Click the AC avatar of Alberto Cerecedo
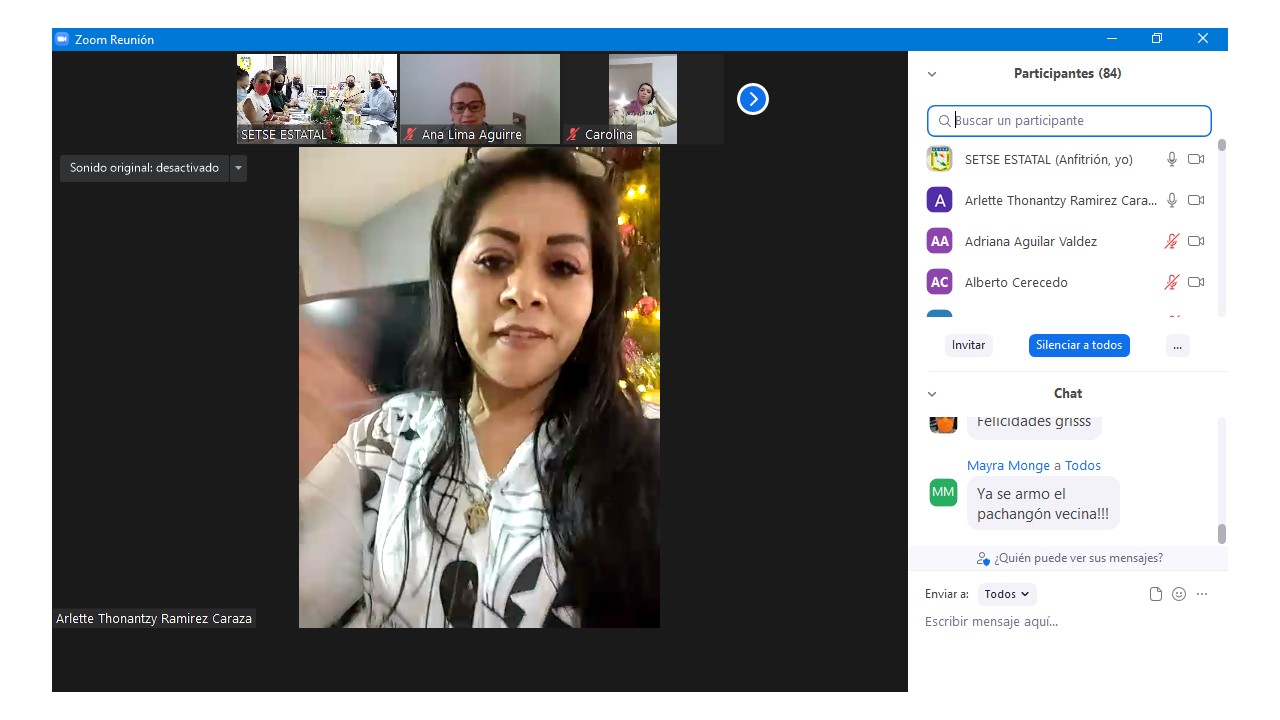The image size is (1280, 720). click(x=939, y=282)
